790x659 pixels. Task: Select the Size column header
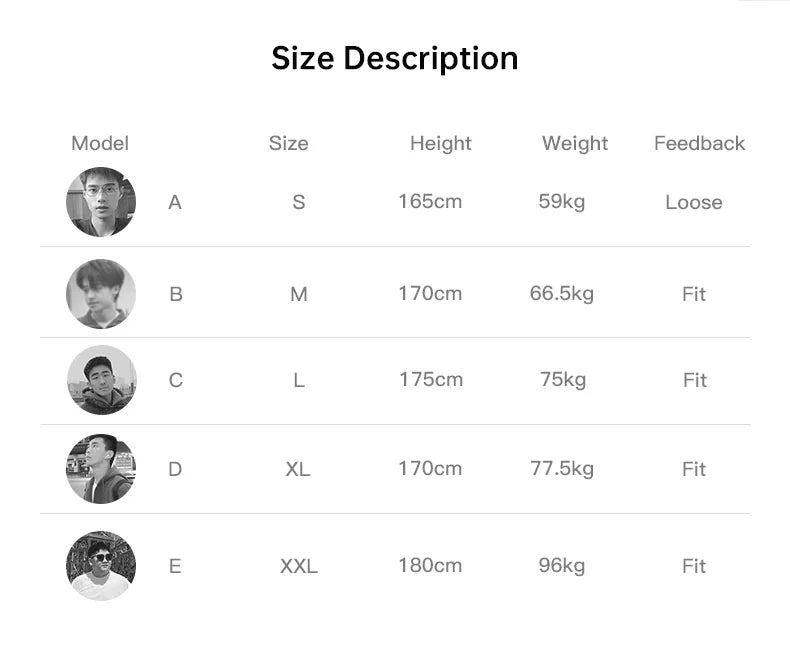(288, 143)
